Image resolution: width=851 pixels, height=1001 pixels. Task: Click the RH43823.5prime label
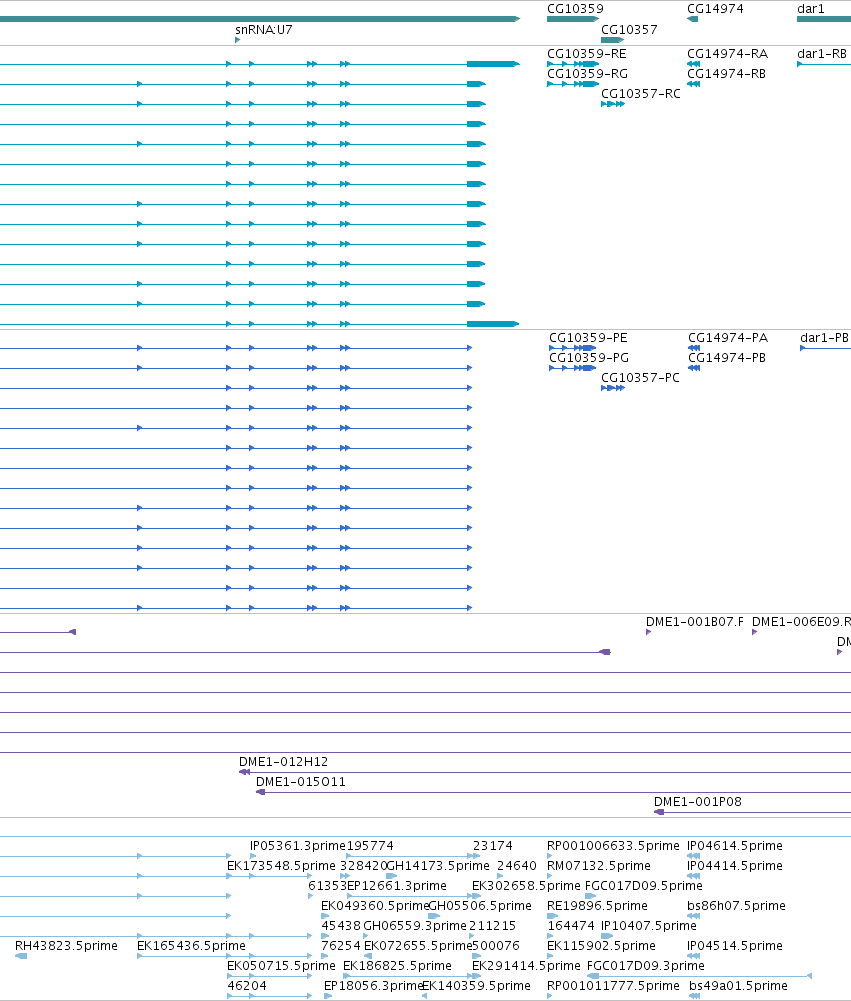tap(66, 946)
